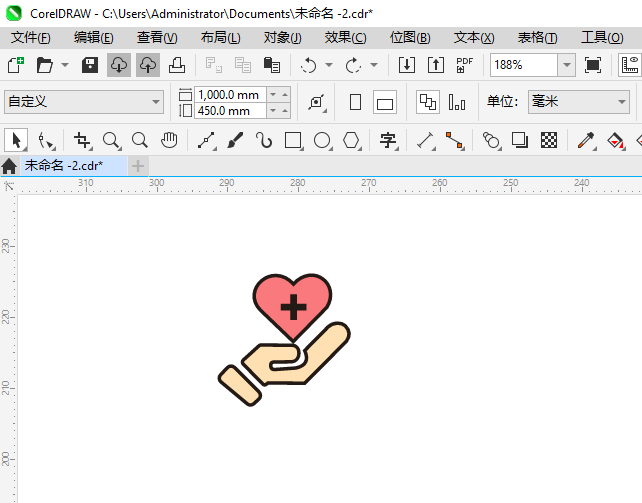Select the Transparency tool
This screenshot has width=642, height=503.
[549, 140]
